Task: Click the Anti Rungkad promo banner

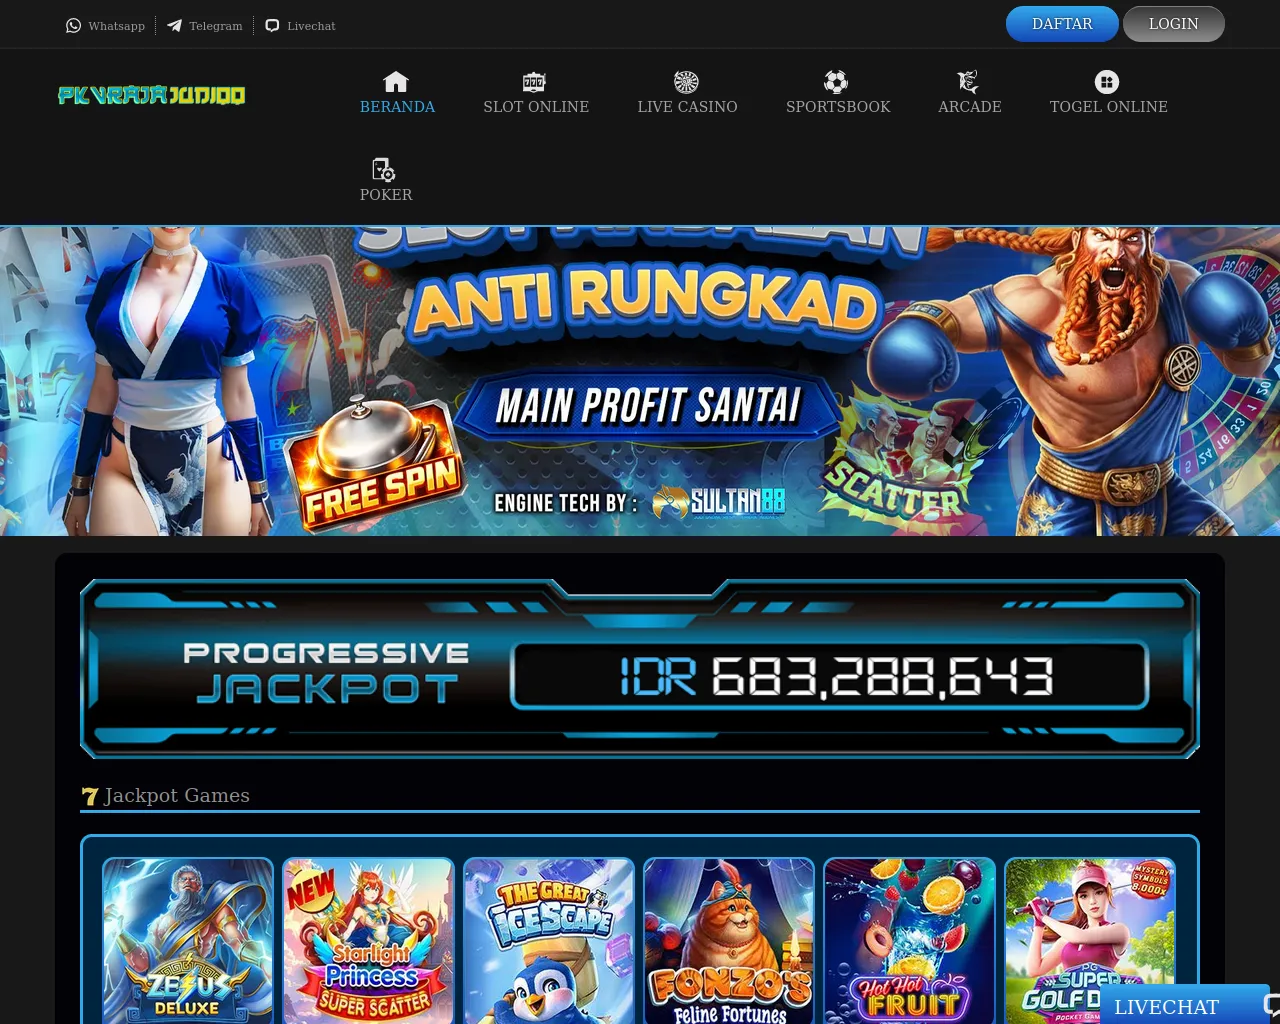Action: click(640, 381)
